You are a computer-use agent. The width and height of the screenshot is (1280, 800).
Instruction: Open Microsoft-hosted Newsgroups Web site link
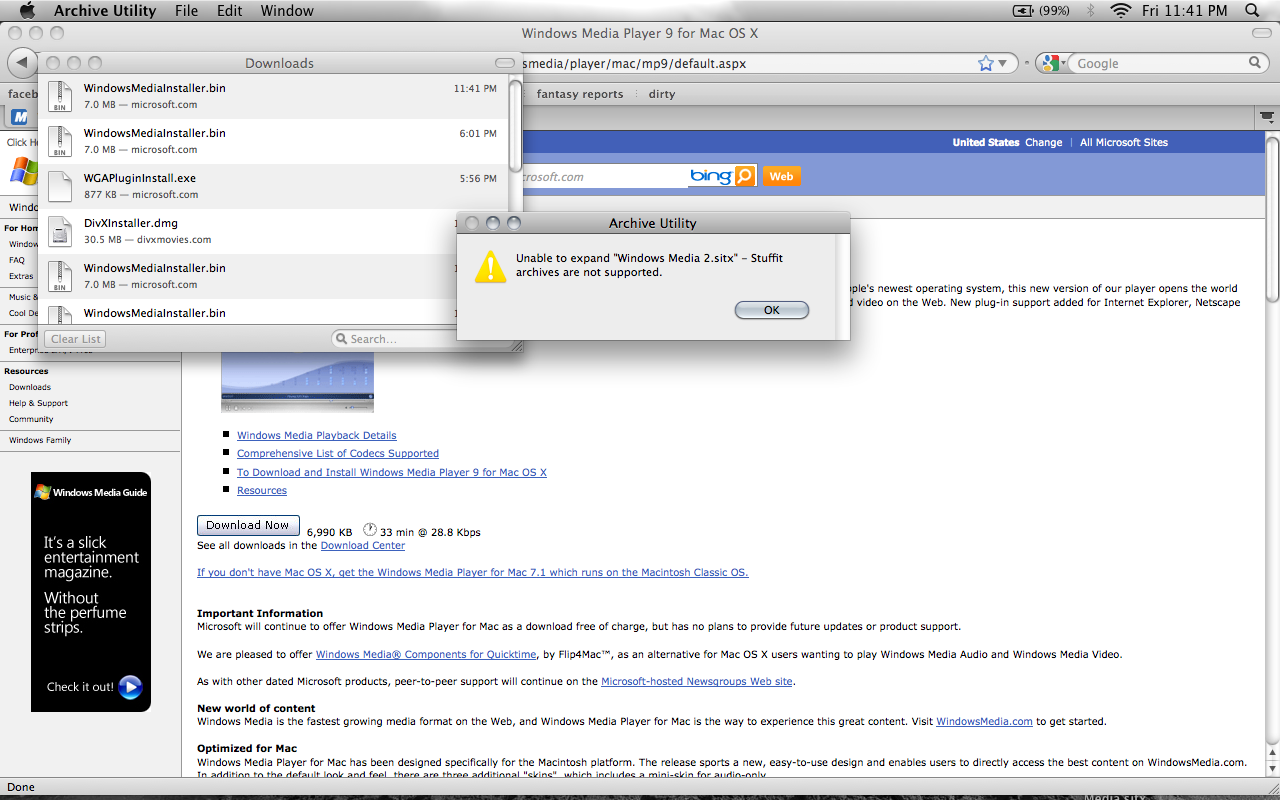click(x=697, y=681)
